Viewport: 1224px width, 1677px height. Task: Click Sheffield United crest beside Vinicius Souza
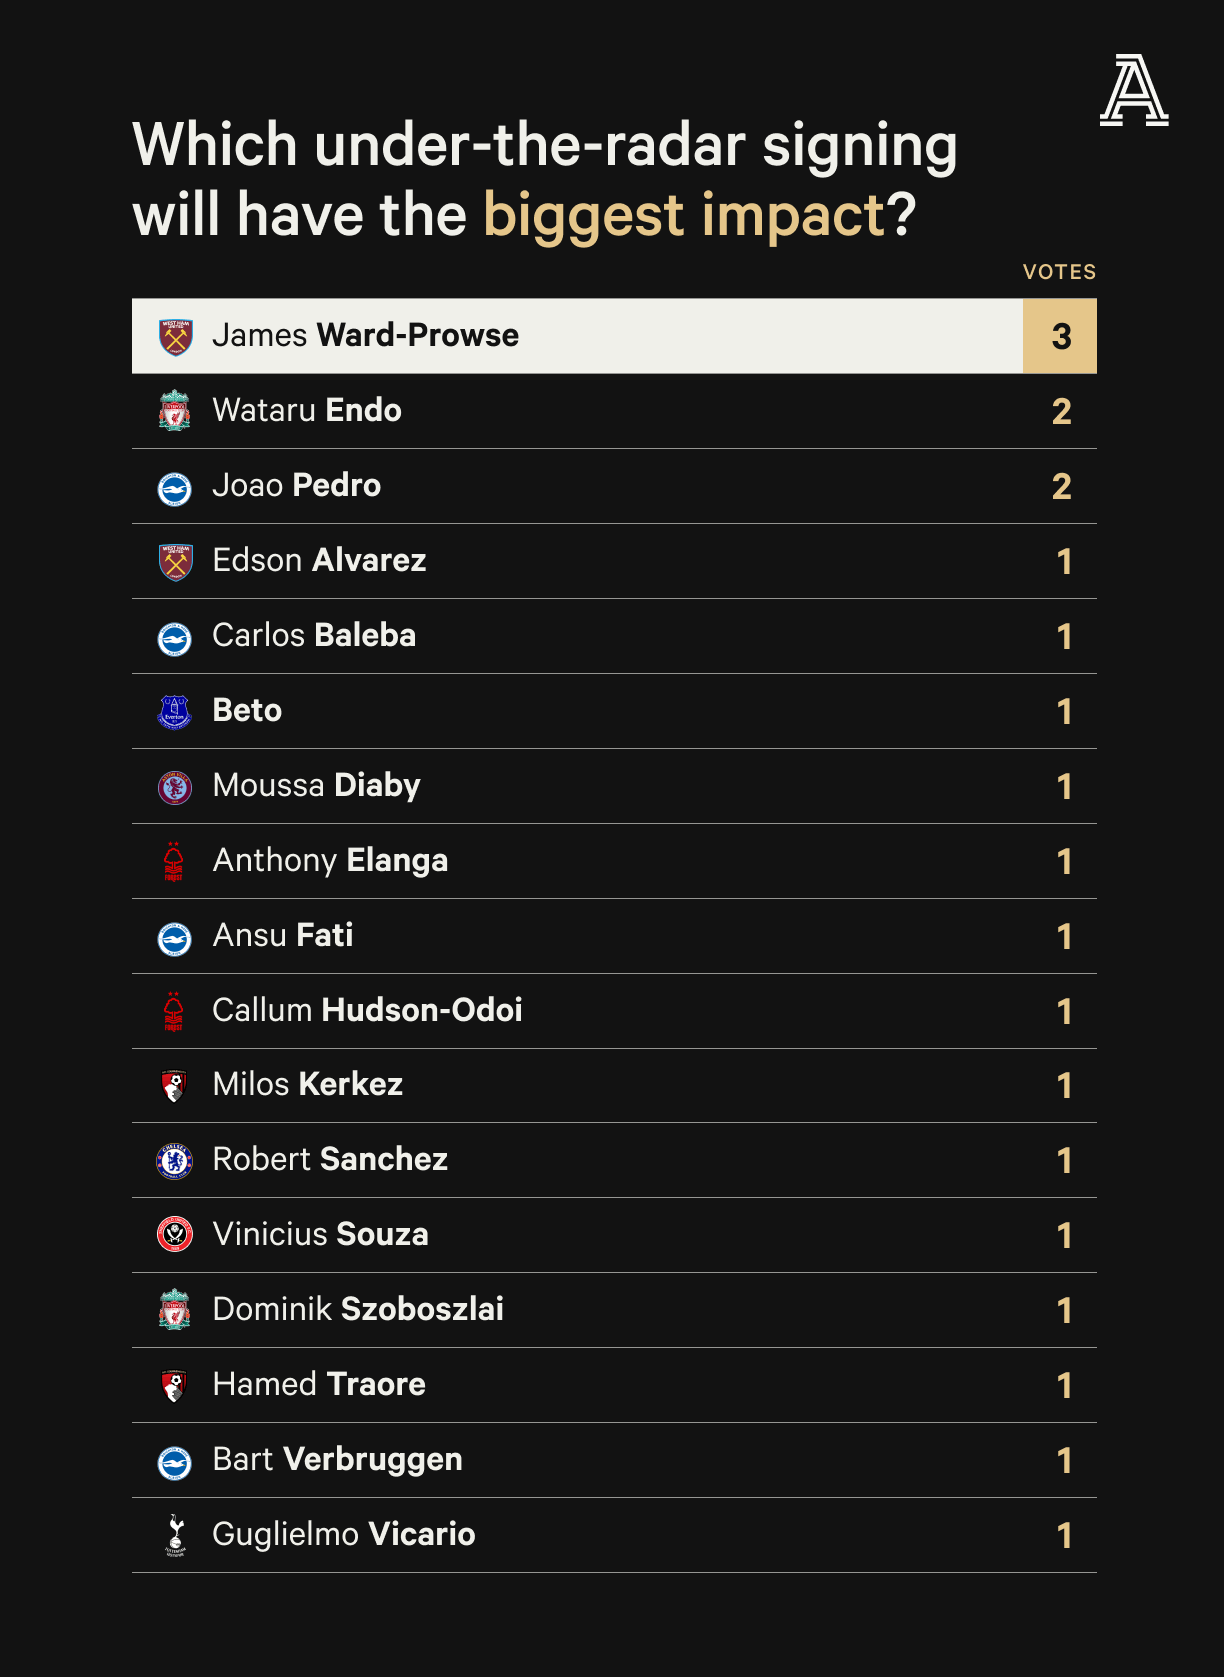point(175,1235)
